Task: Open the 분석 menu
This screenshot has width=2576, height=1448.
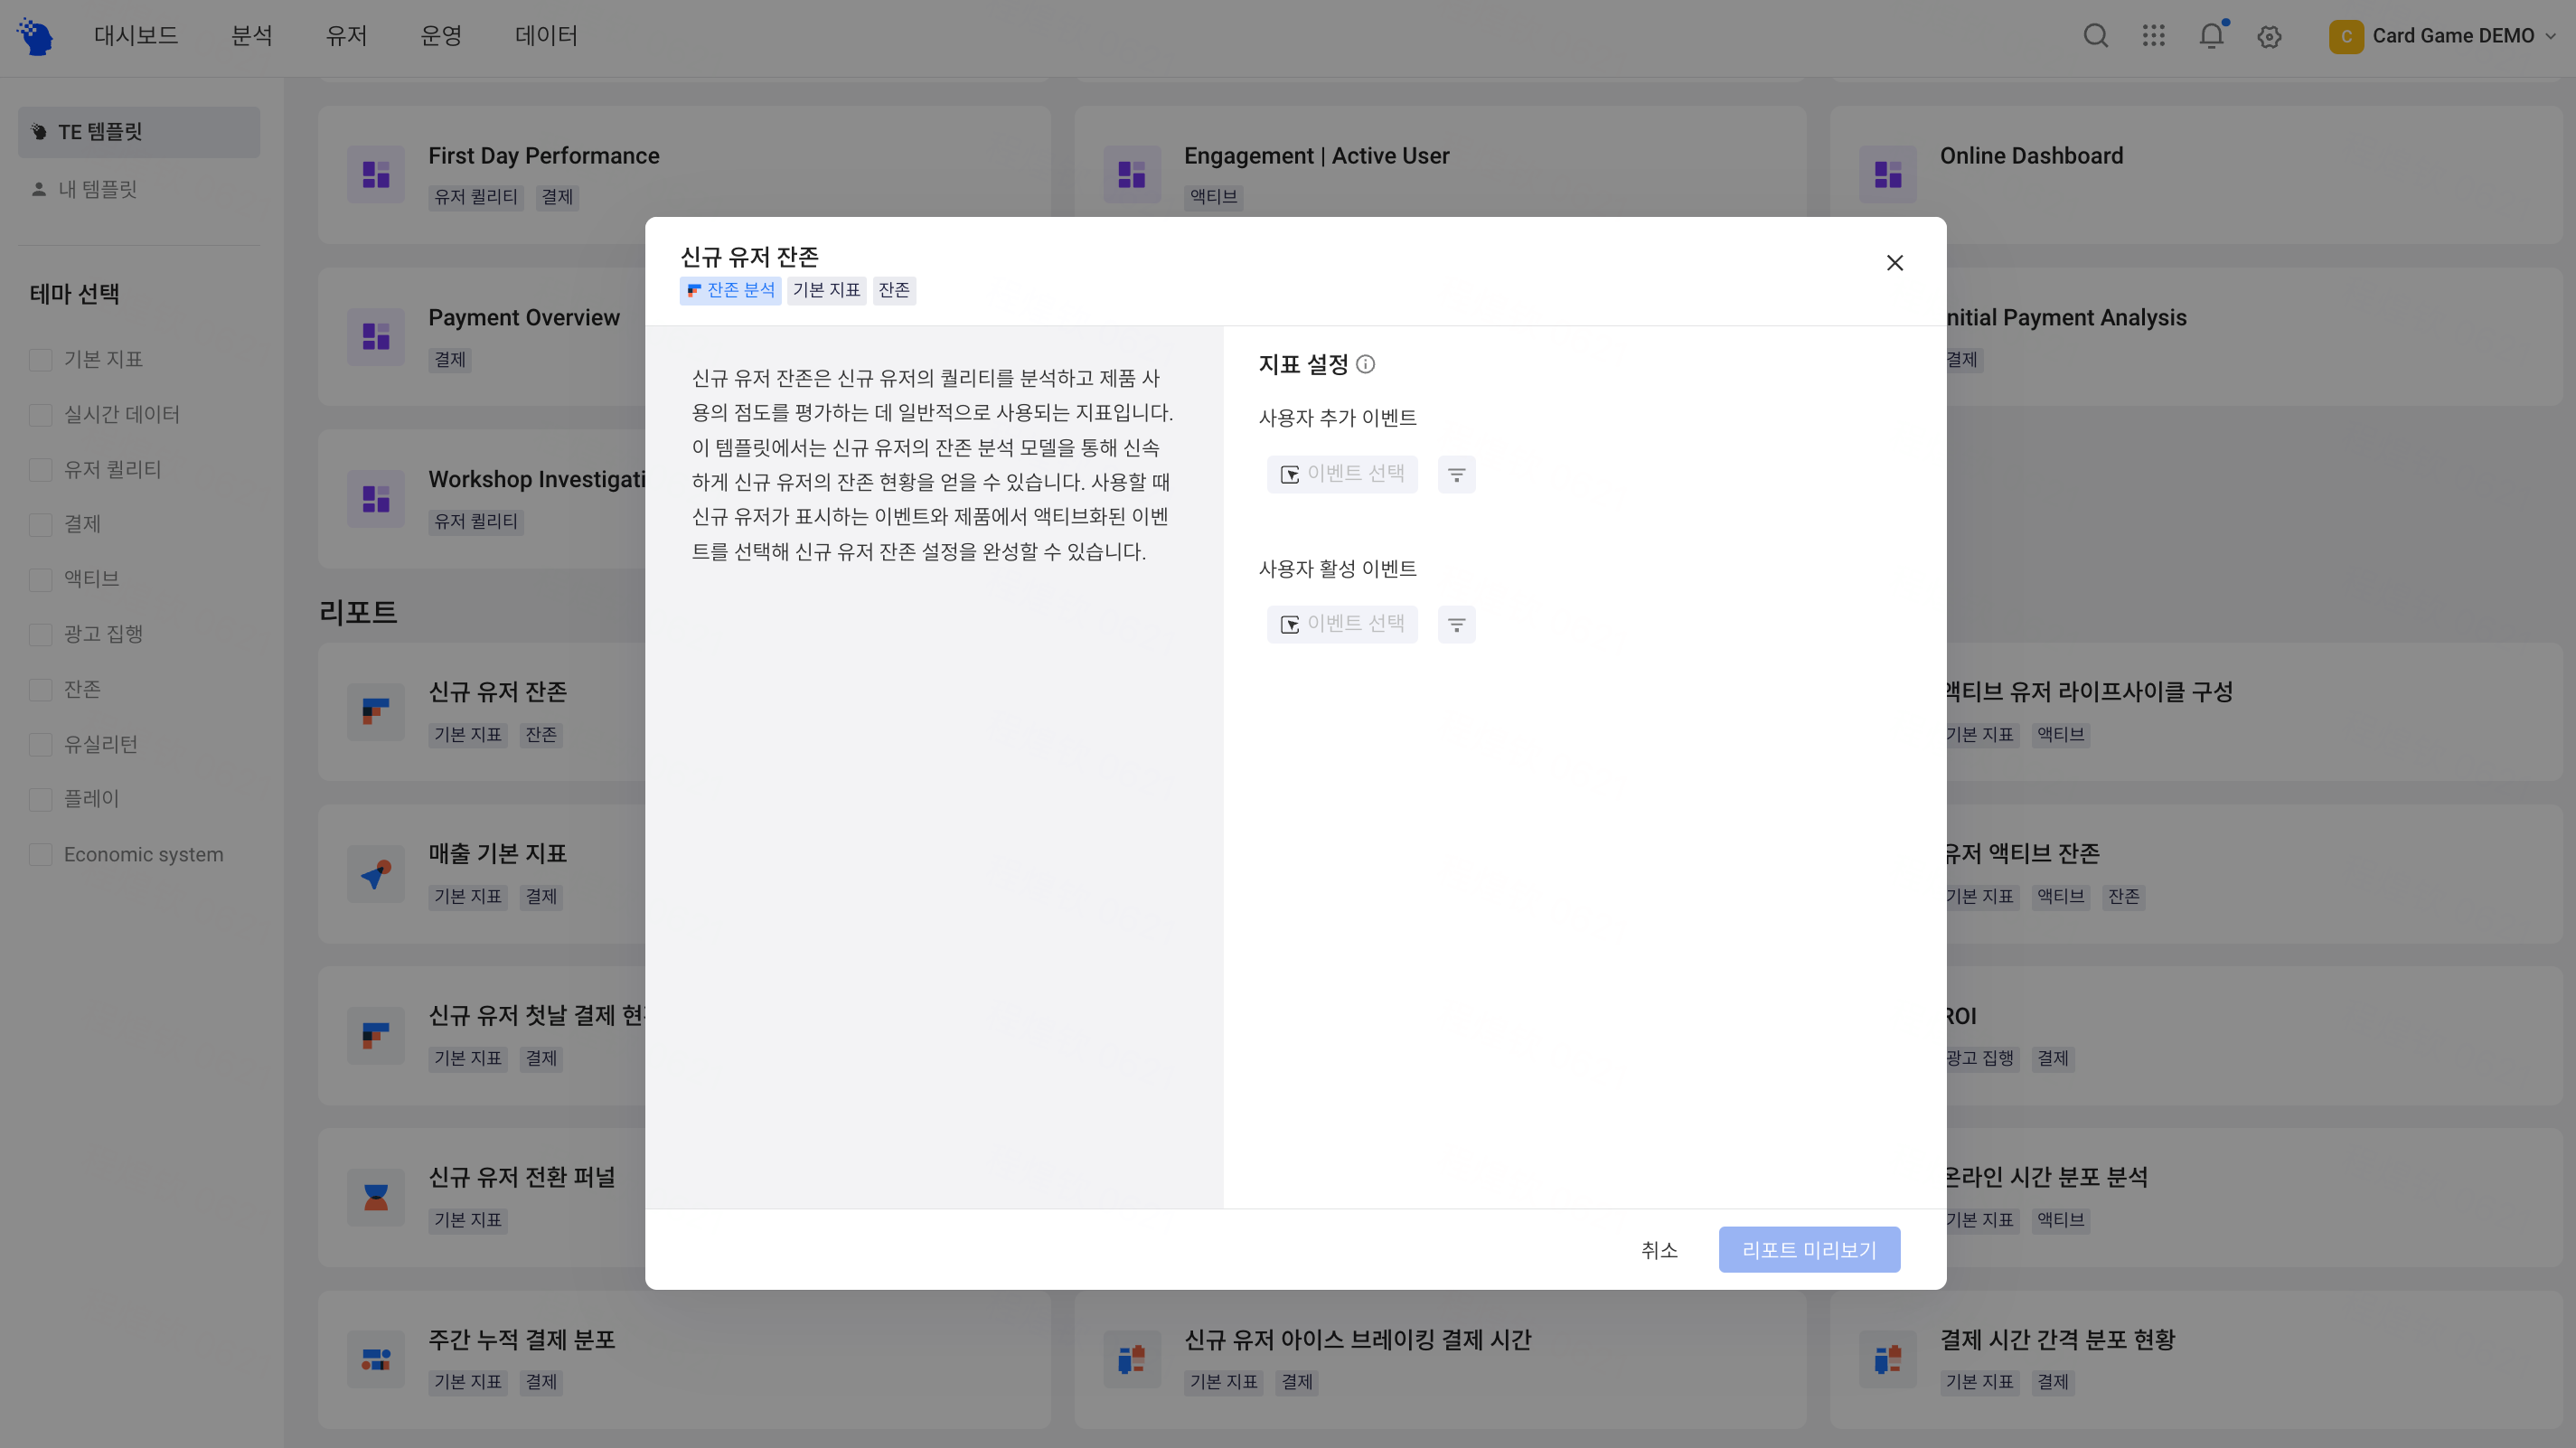Action: click(252, 36)
